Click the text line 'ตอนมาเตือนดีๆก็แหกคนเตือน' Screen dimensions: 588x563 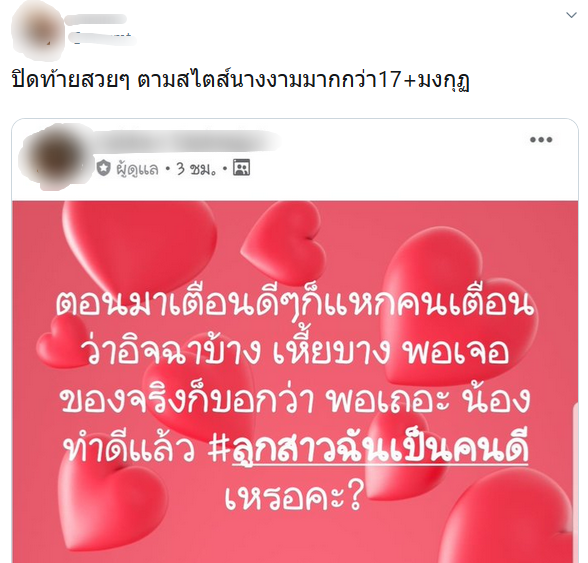294,304
